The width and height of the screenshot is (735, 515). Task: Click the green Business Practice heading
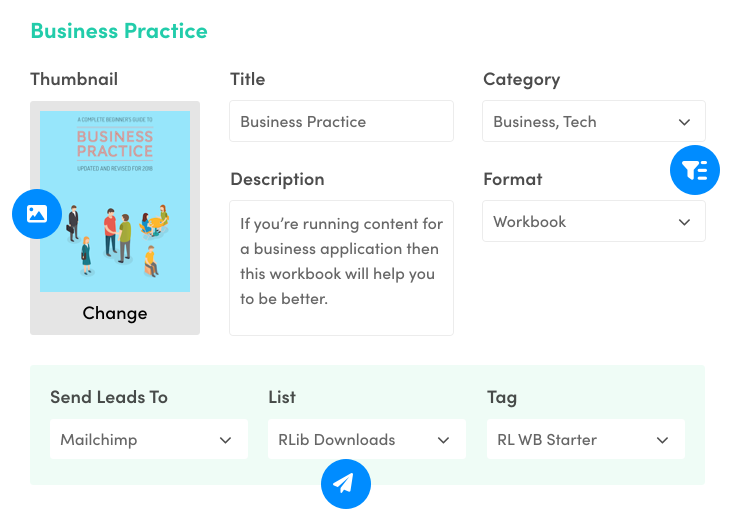119,30
